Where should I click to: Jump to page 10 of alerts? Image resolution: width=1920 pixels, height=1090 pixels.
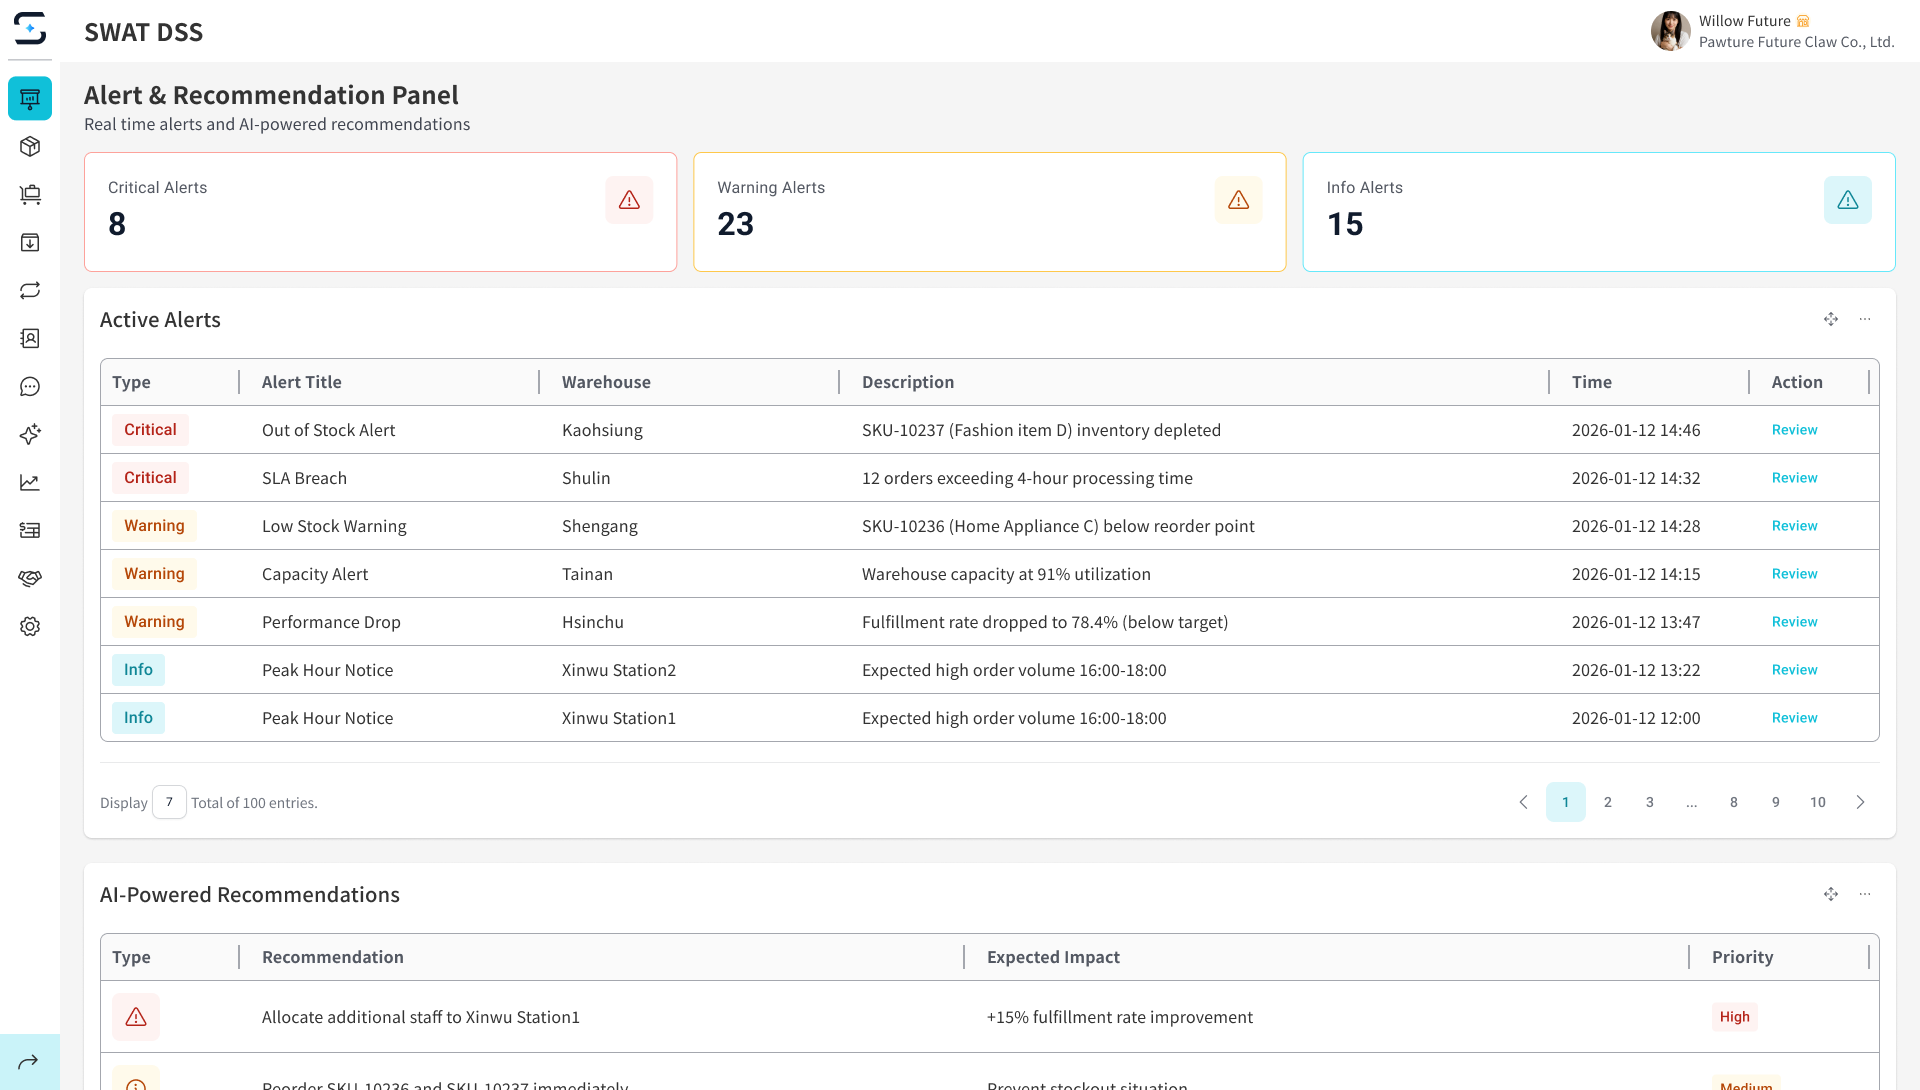[1818, 802]
